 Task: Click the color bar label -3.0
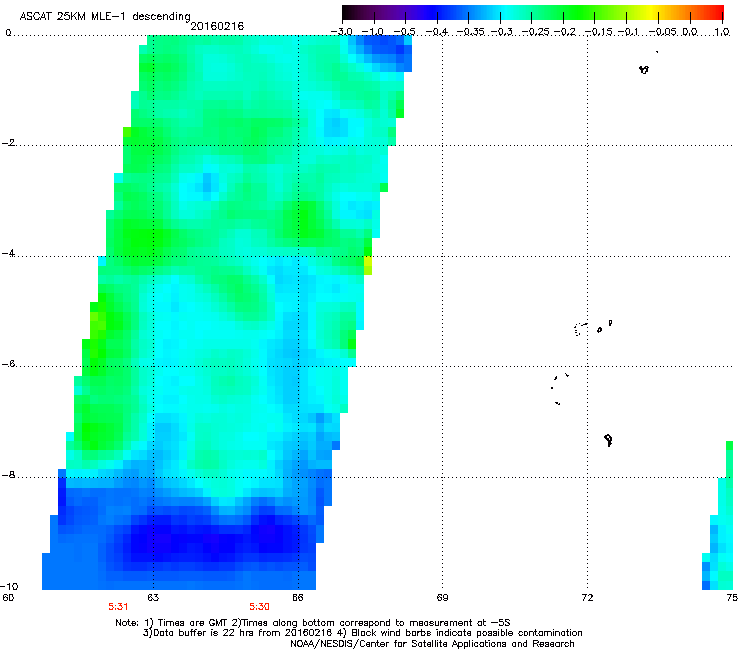[x=341, y=32]
